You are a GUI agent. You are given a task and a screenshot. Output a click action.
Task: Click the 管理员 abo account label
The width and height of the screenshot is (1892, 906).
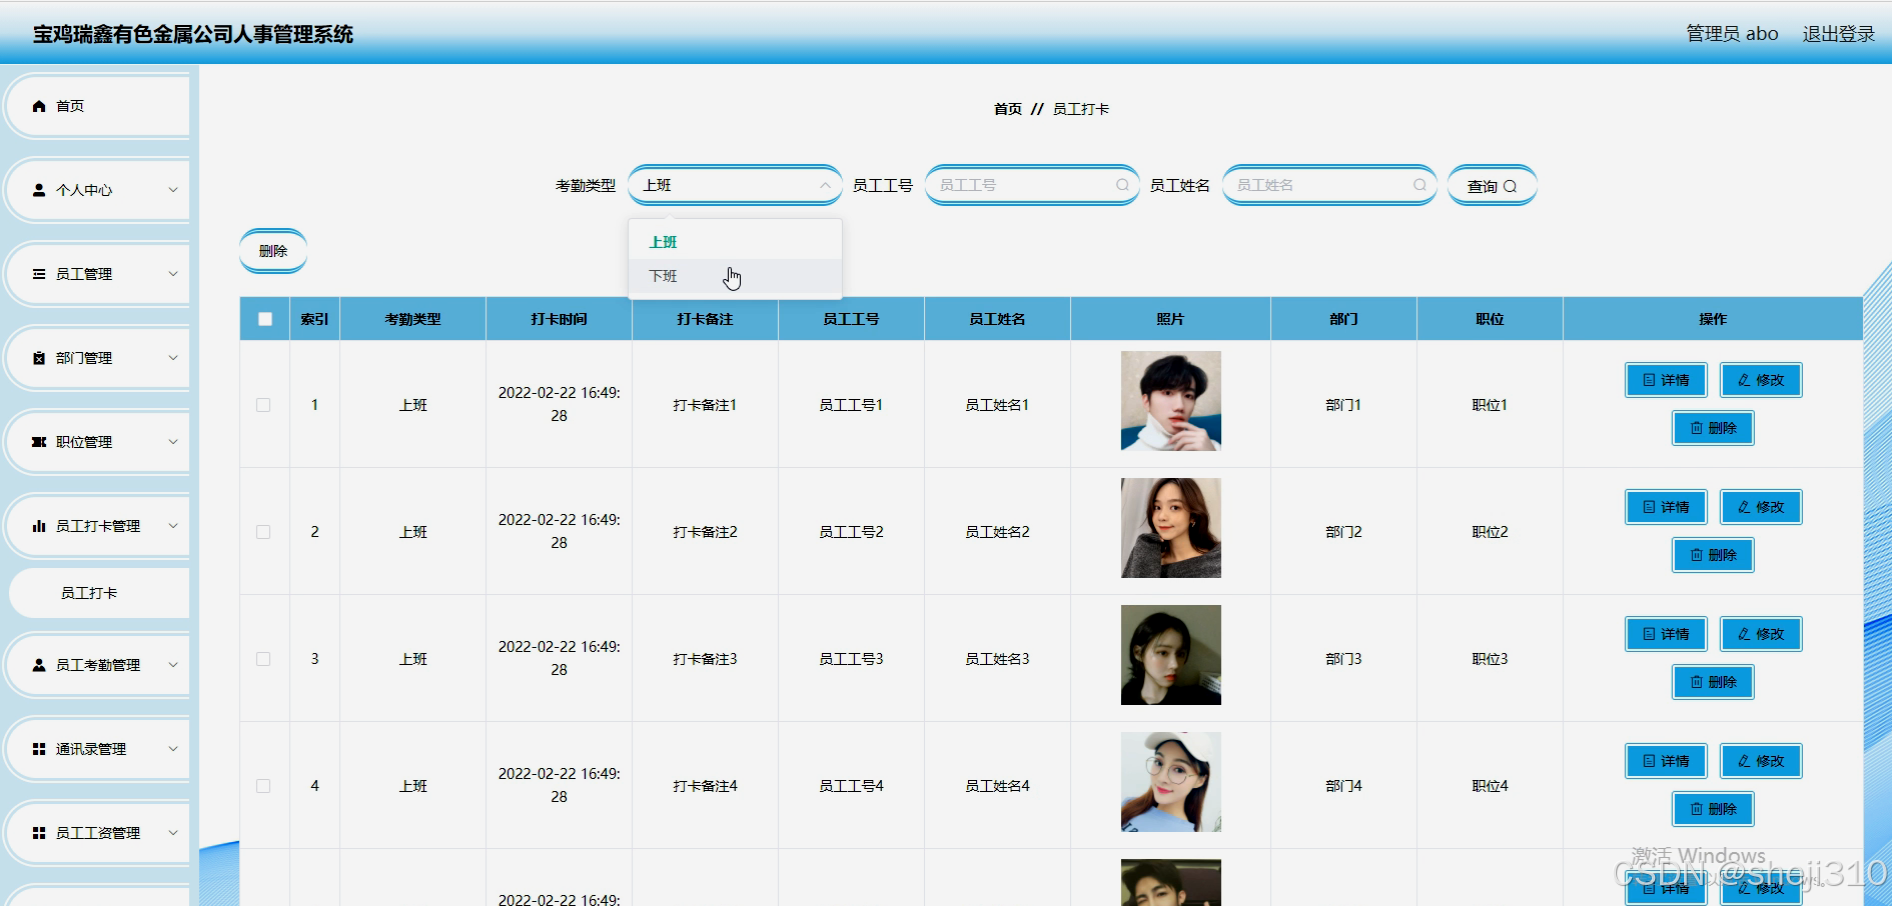coord(1732,34)
